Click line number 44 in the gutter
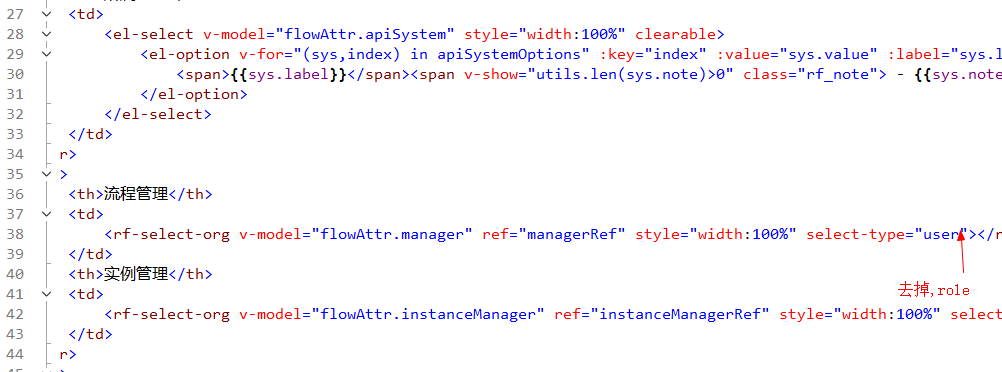 tap(15, 354)
